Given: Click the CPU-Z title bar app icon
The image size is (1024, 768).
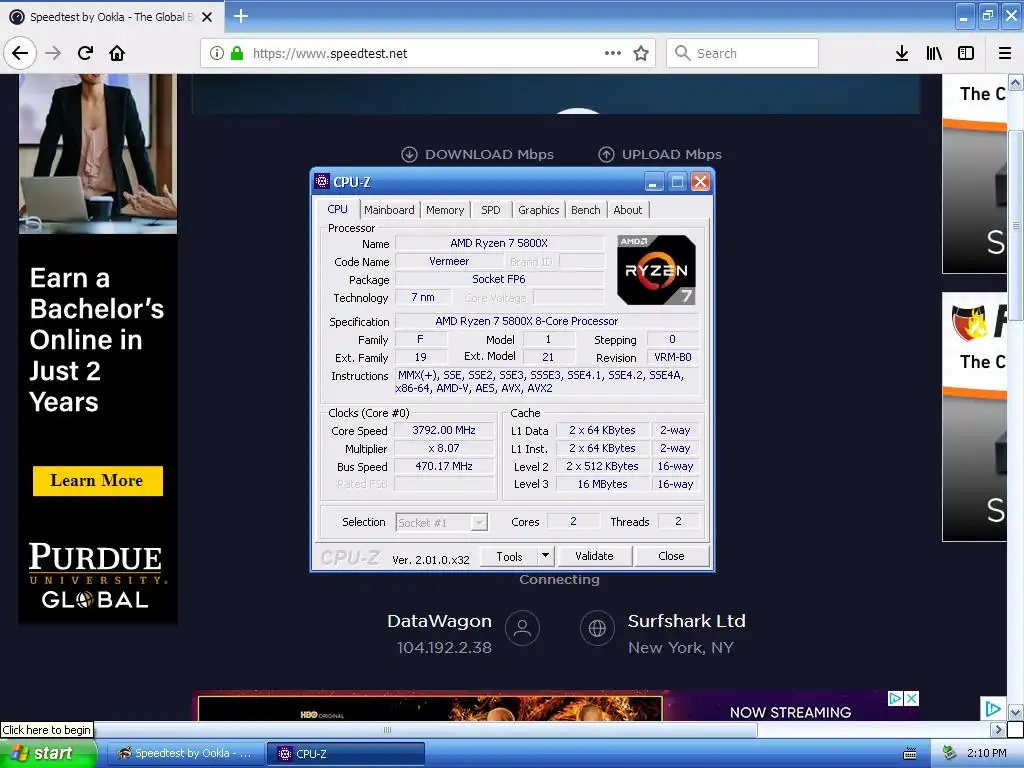Looking at the screenshot, I should (x=321, y=181).
